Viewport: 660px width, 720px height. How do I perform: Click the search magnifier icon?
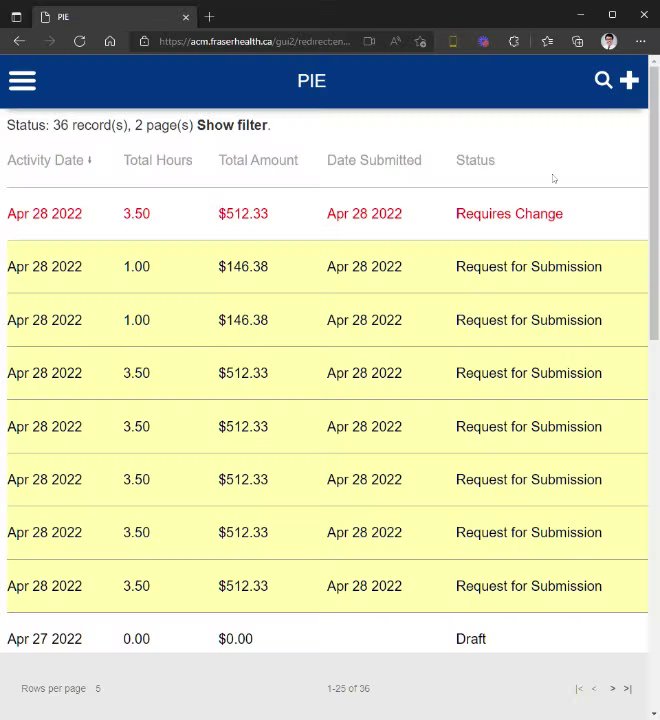point(603,80)
